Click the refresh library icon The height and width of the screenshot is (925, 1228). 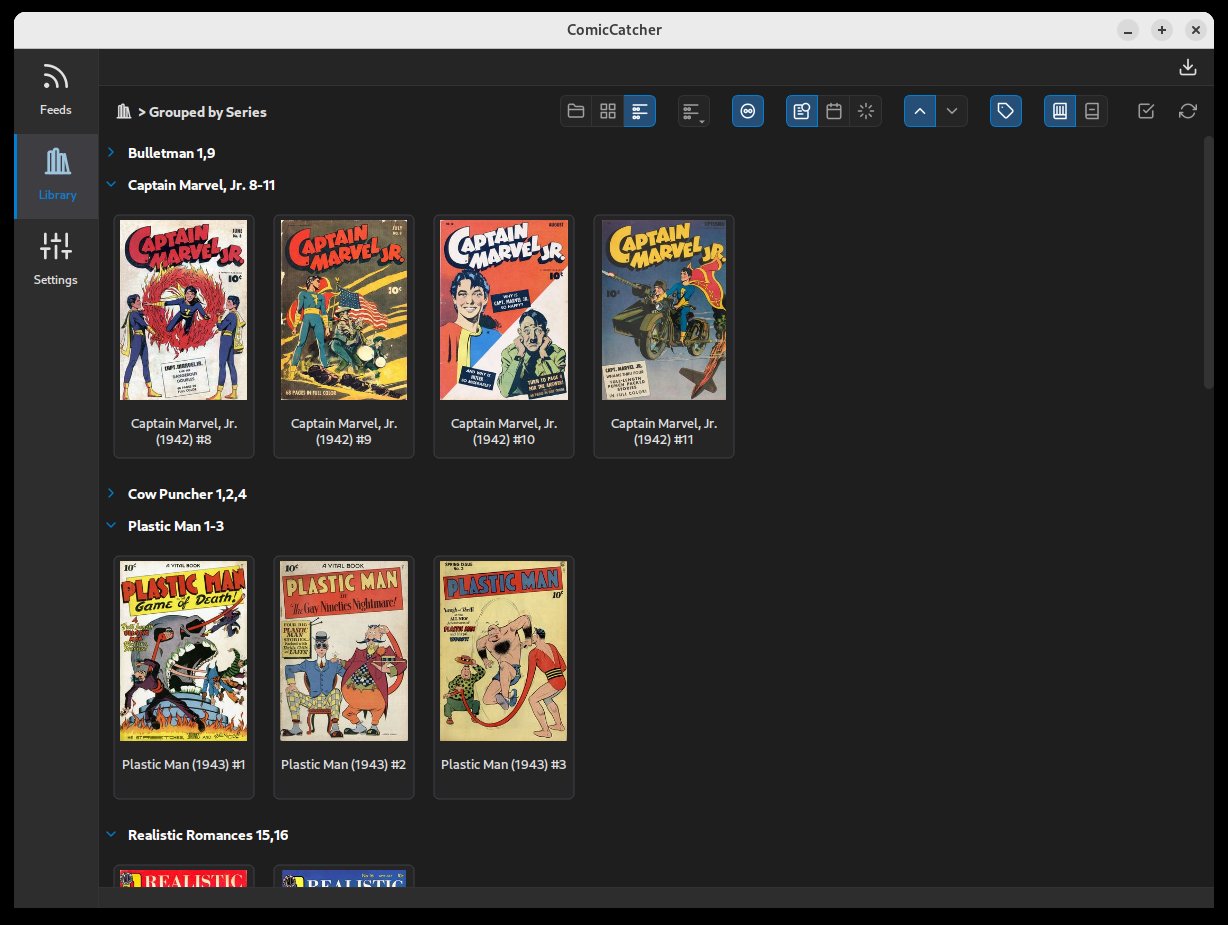[1187, 111]
